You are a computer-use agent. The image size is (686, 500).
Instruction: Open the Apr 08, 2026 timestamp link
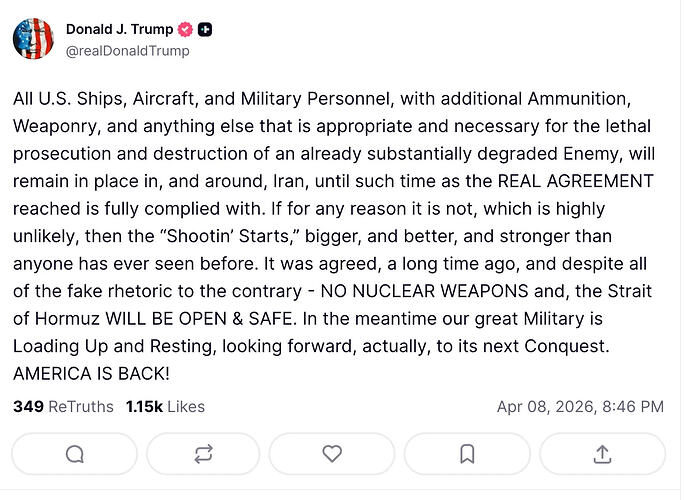point(580,407)
